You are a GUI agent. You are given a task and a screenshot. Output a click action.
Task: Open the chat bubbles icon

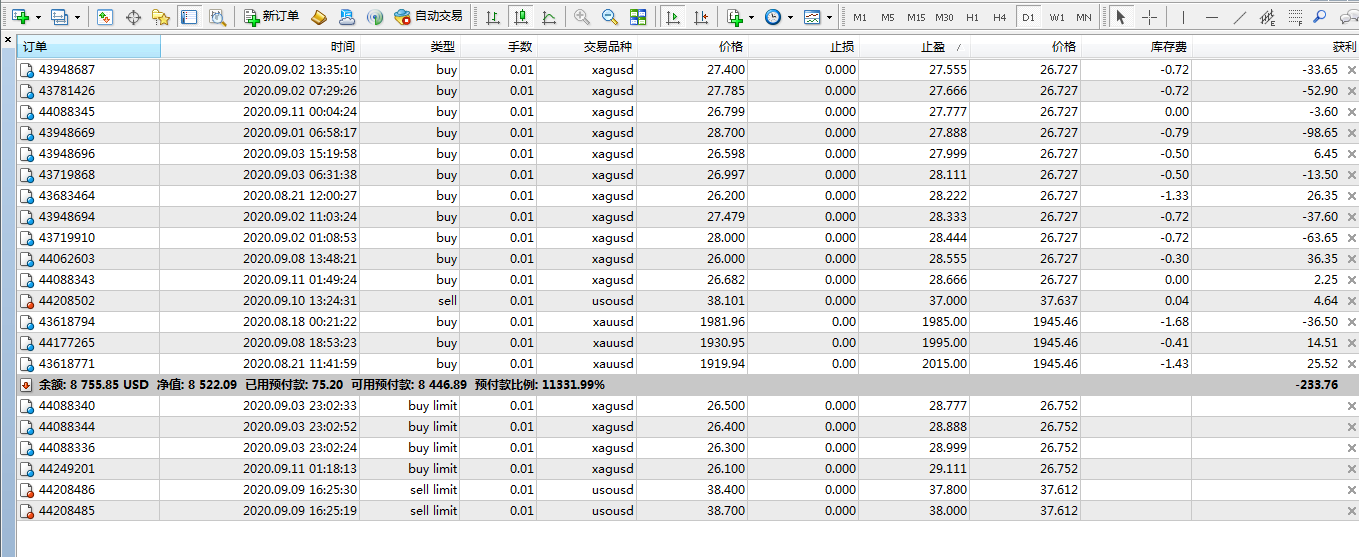click(x=1347, y=17)
